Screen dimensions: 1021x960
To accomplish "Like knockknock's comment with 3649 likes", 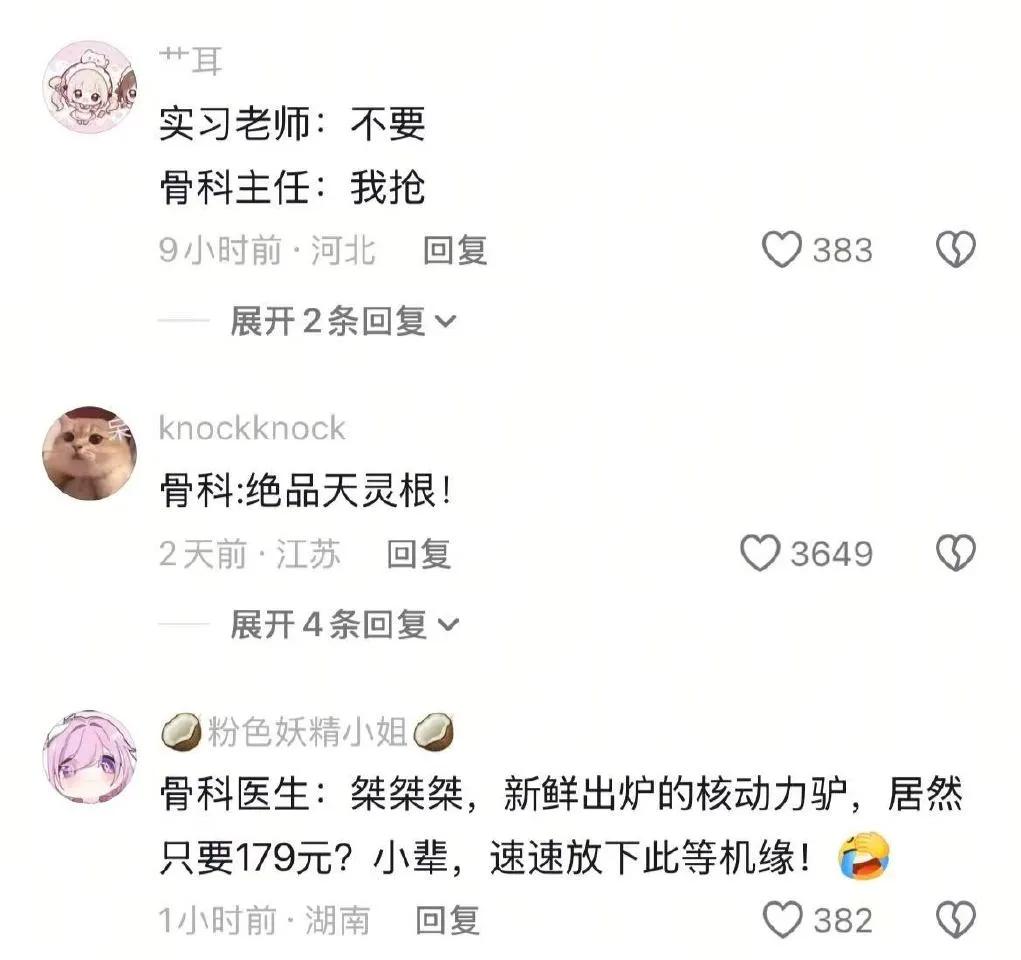I will (759, 554).
